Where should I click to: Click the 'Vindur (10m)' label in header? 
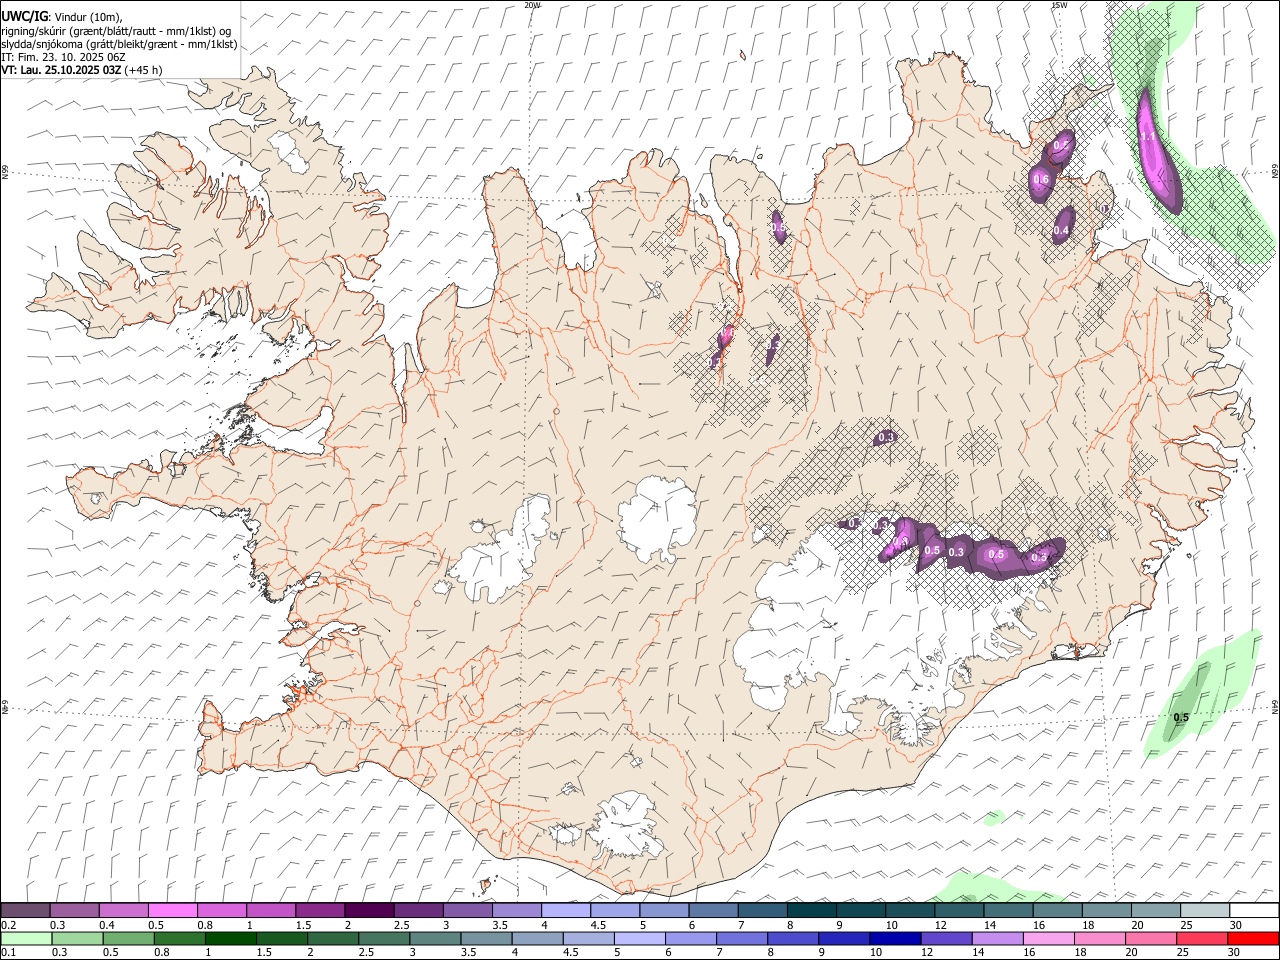[87, 17]
